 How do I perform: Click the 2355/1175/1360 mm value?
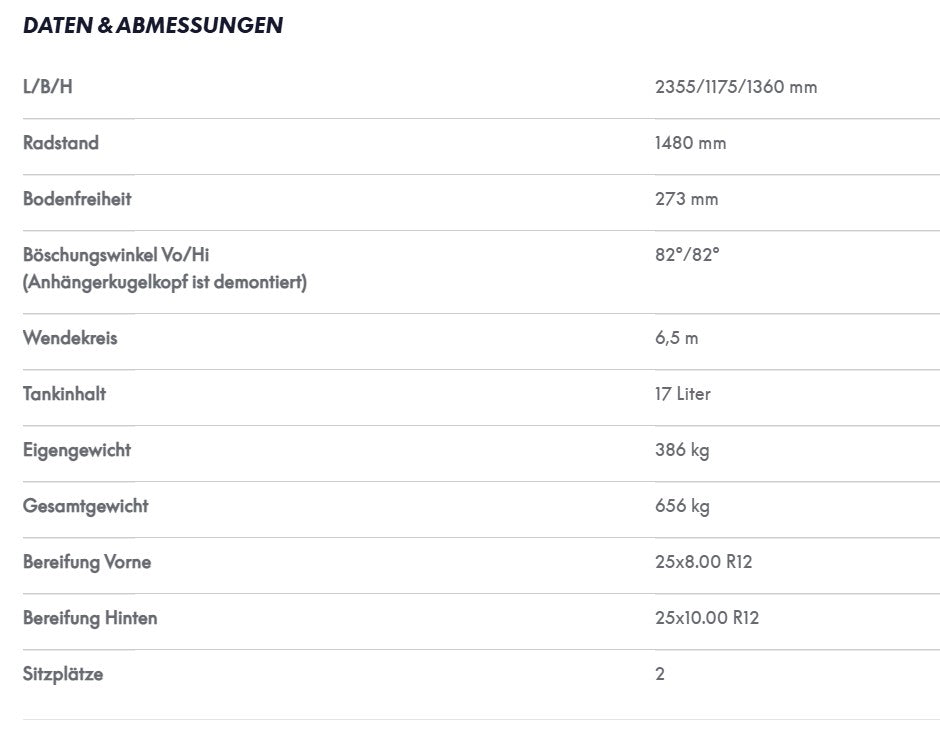pos(736,87)
